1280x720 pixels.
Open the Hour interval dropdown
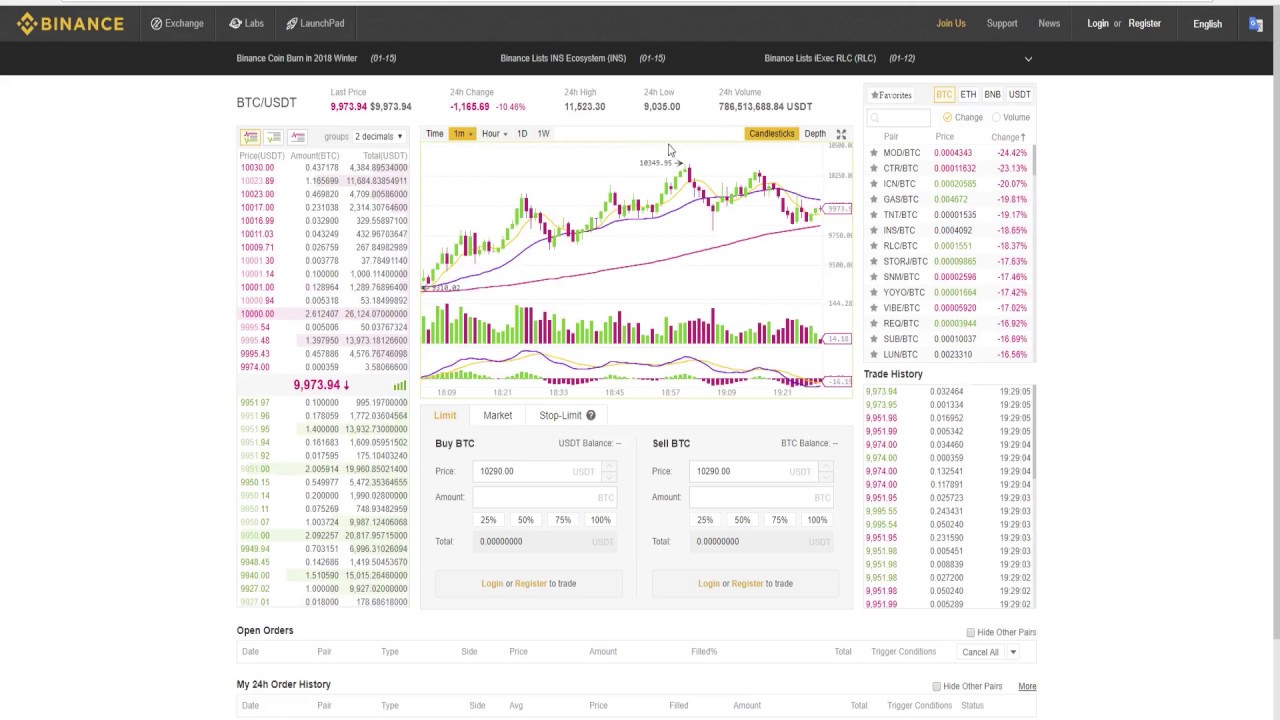point(494,134)
